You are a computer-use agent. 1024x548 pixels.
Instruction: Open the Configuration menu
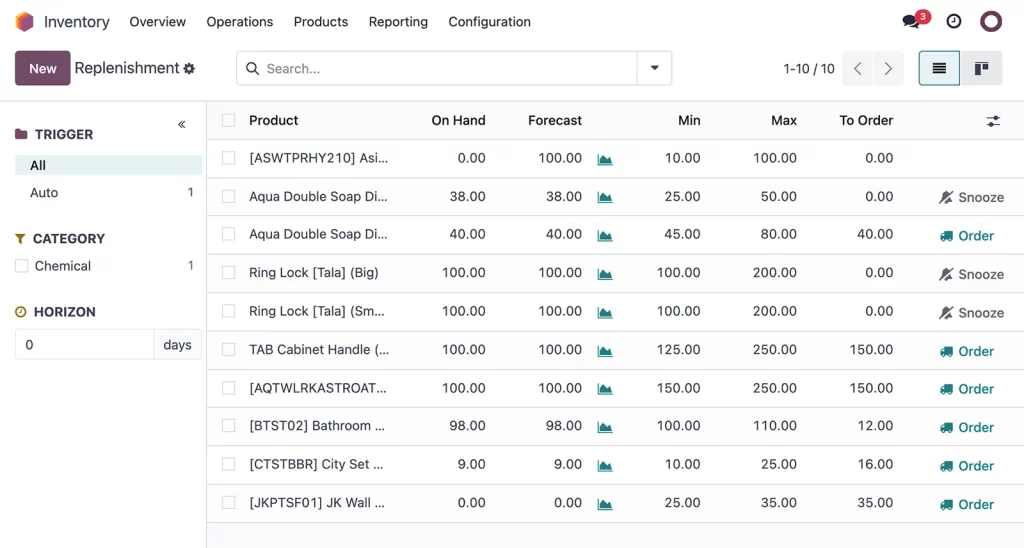point(489,21)
